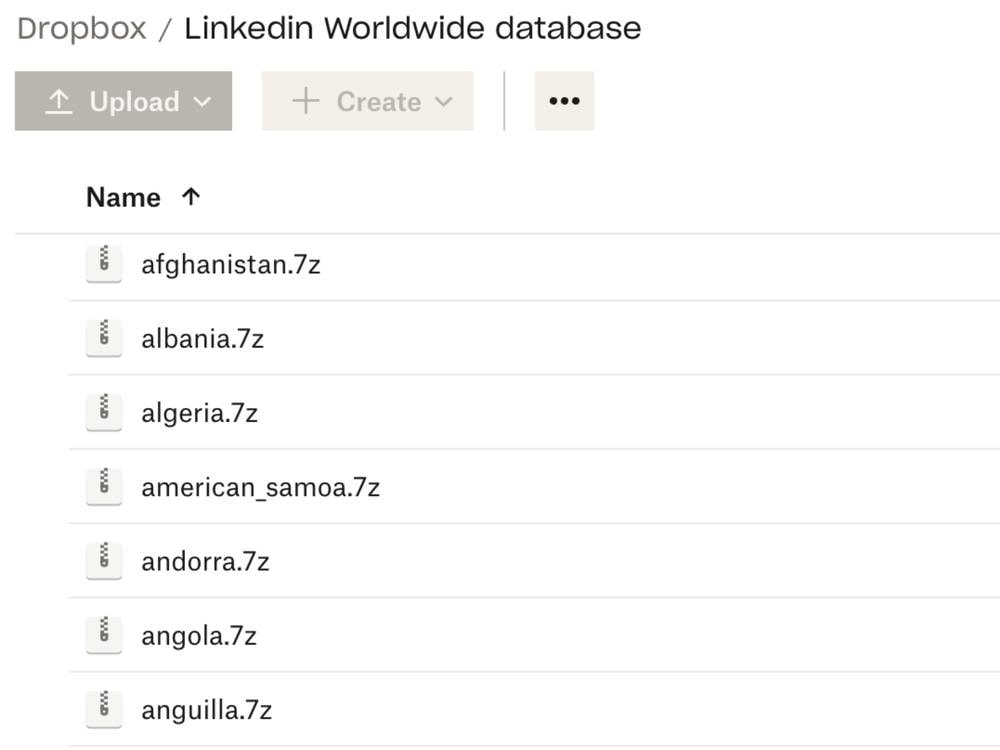This screenshot has height=750, width=1000.
Task: Click the anguilla.7z archive icon
Action: pyautogui.click(x=104, y=709)
